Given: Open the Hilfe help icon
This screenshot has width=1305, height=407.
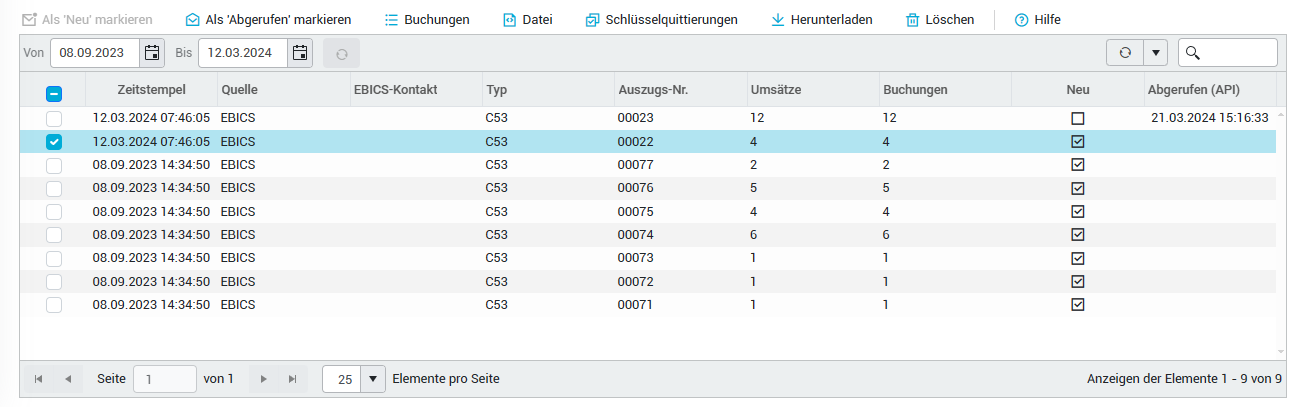Looking at the screenshot, I should [1021, 20].
